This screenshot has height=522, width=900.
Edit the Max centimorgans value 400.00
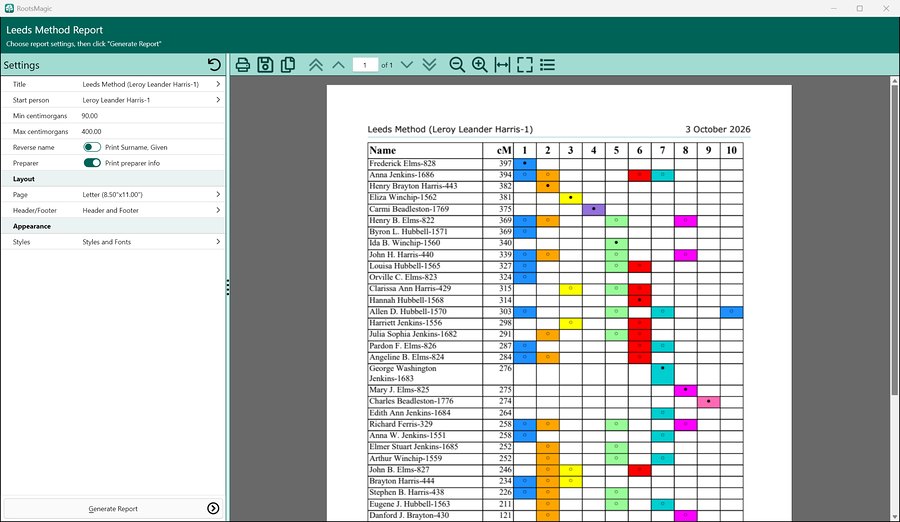click(91, 132)
